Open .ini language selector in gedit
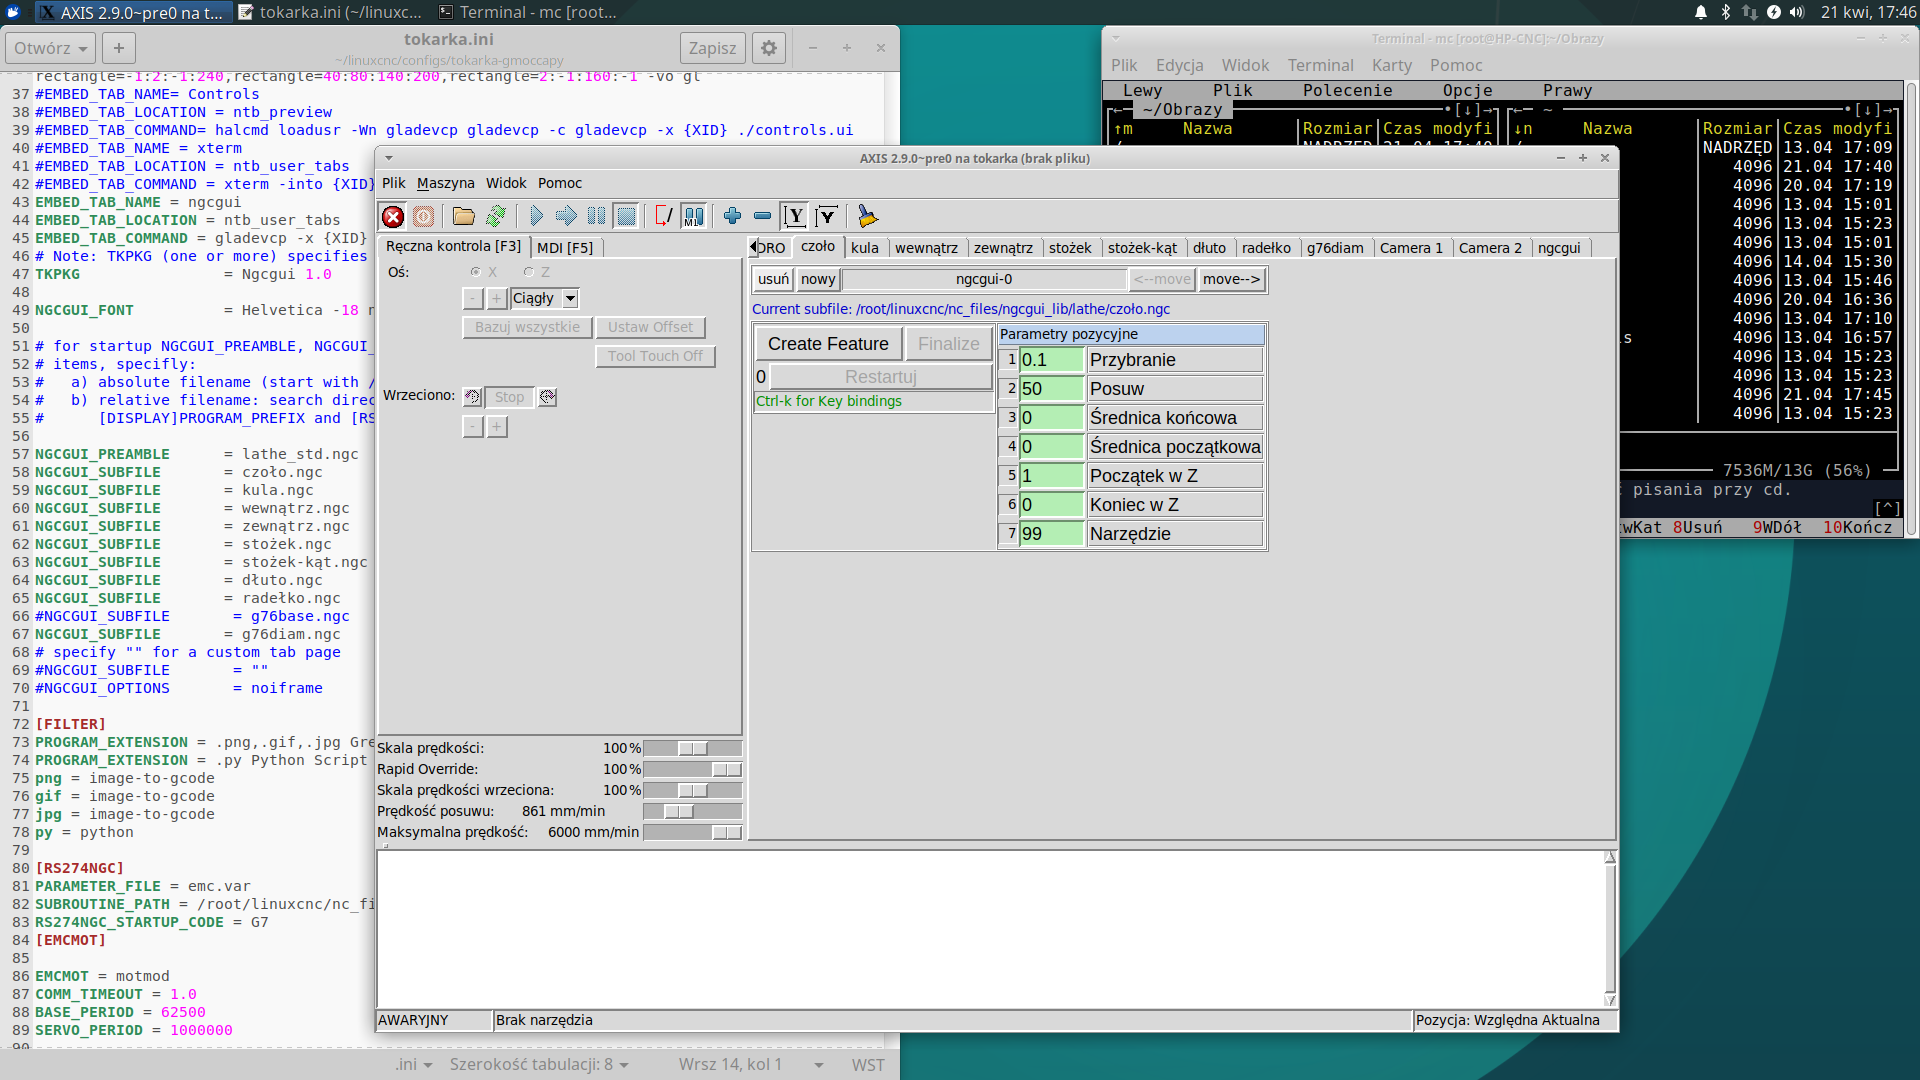The height and width of the screenshot is (1080, 1920). [x=413, y=1064]
